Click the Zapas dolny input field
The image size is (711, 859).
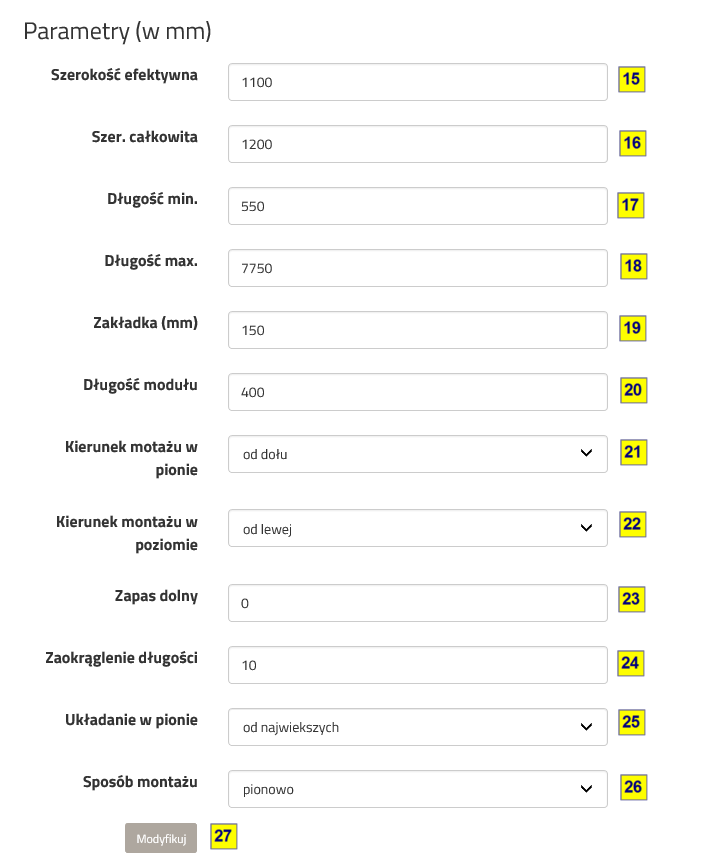417,602
